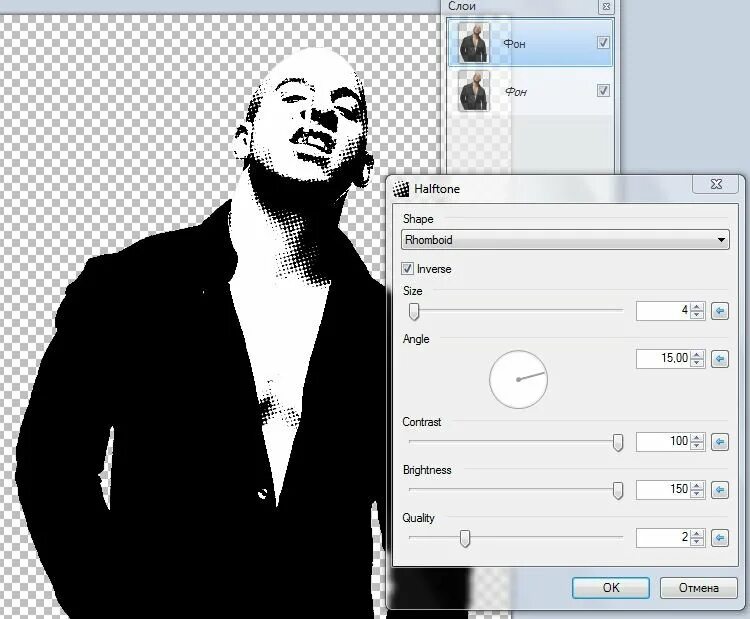Click the Quality spinner arrows
Viewport: 750px width, 619px height.
pyautogui.click(x=697, y=538)
